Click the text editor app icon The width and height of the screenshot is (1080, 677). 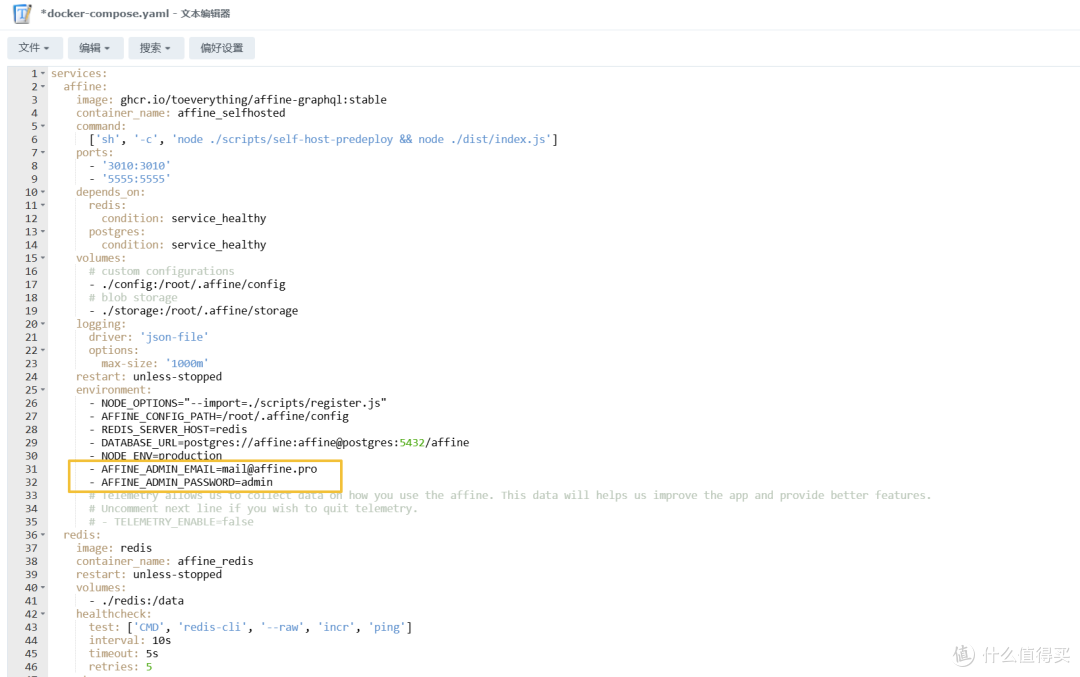(x=22, y=13)
